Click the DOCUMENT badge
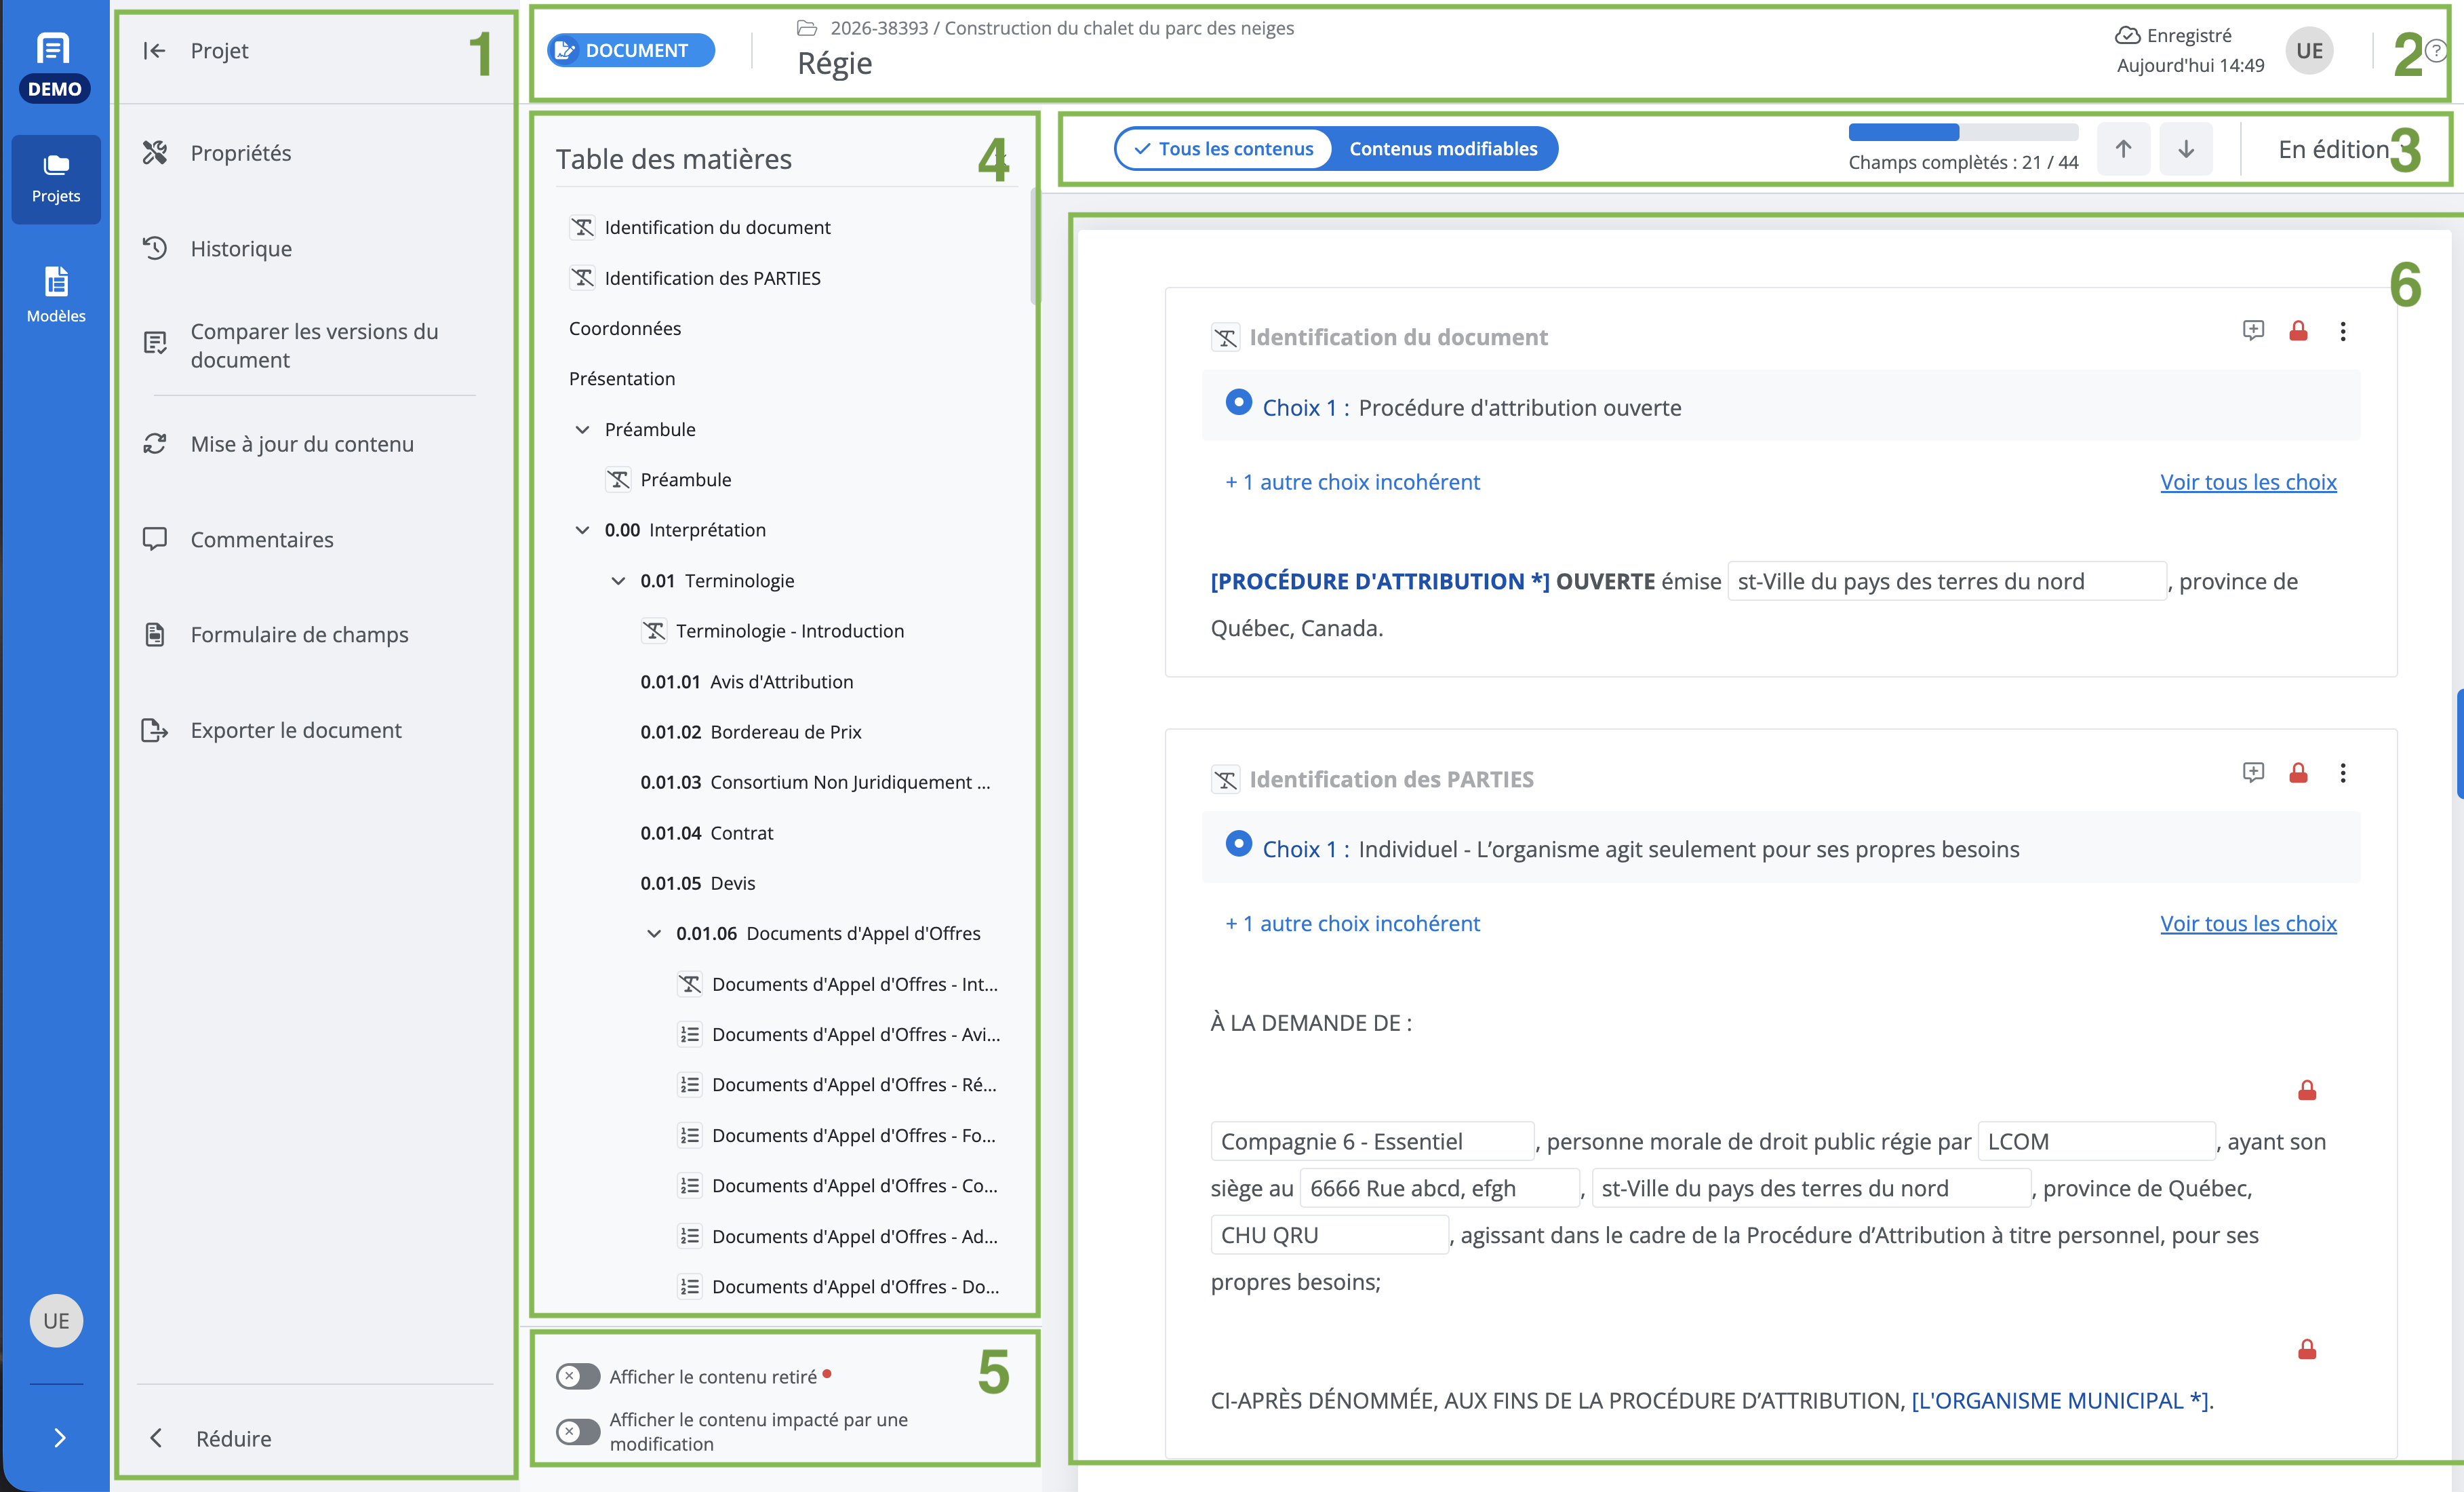This screenshot has width=2464, height=1492. coord(631,50)
